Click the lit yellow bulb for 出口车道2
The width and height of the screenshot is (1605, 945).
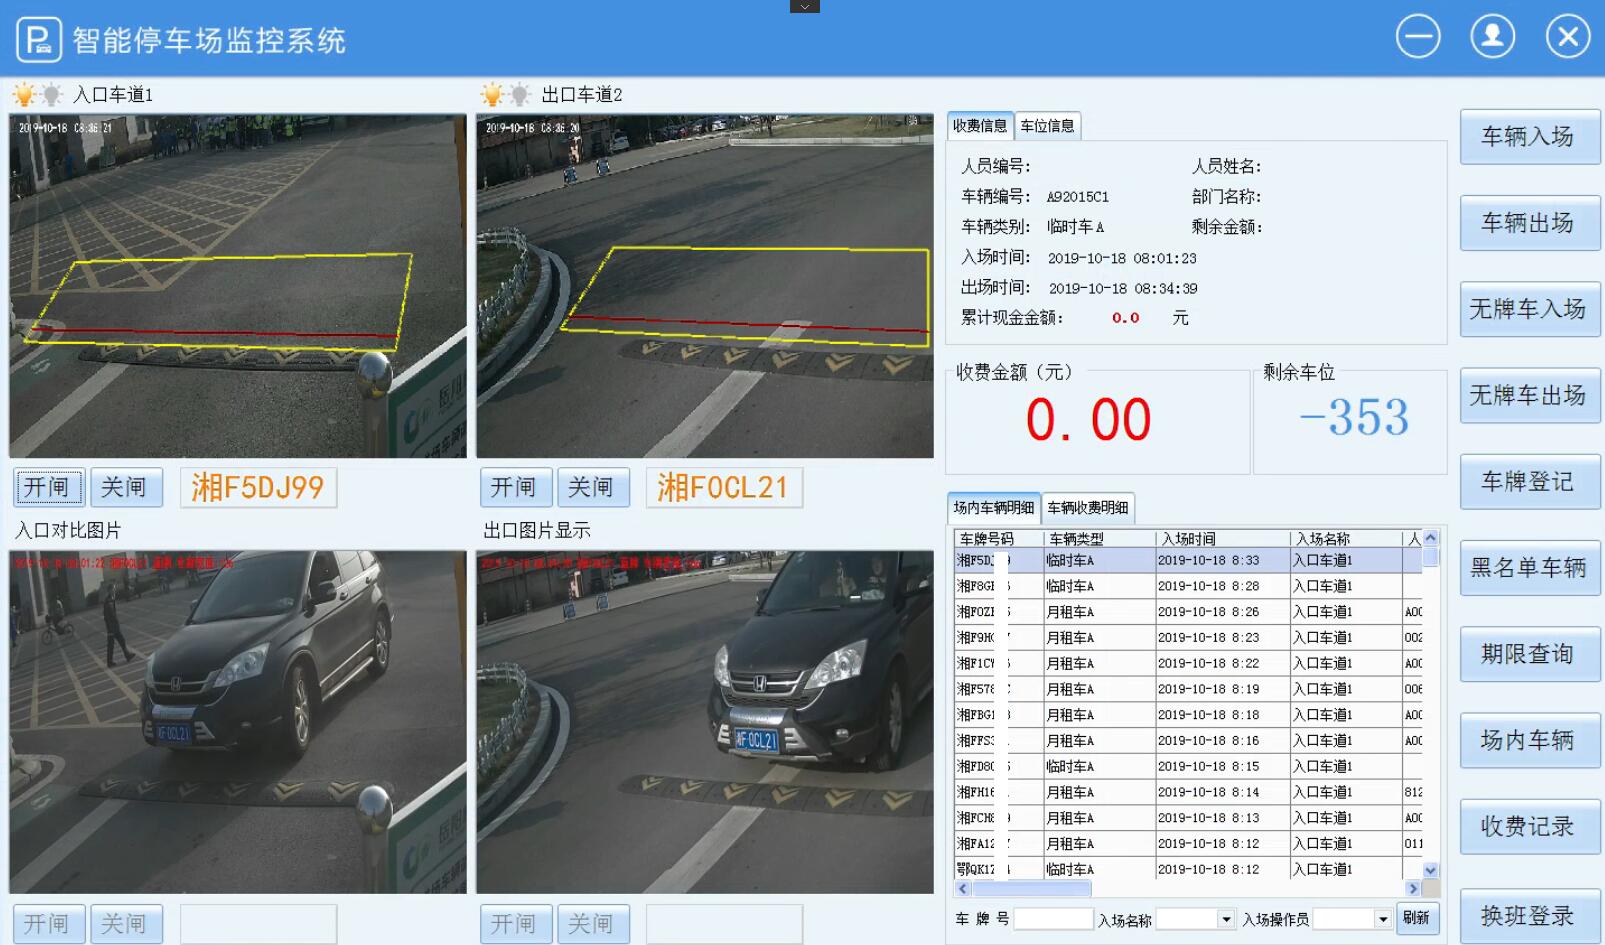click(491, 95)
